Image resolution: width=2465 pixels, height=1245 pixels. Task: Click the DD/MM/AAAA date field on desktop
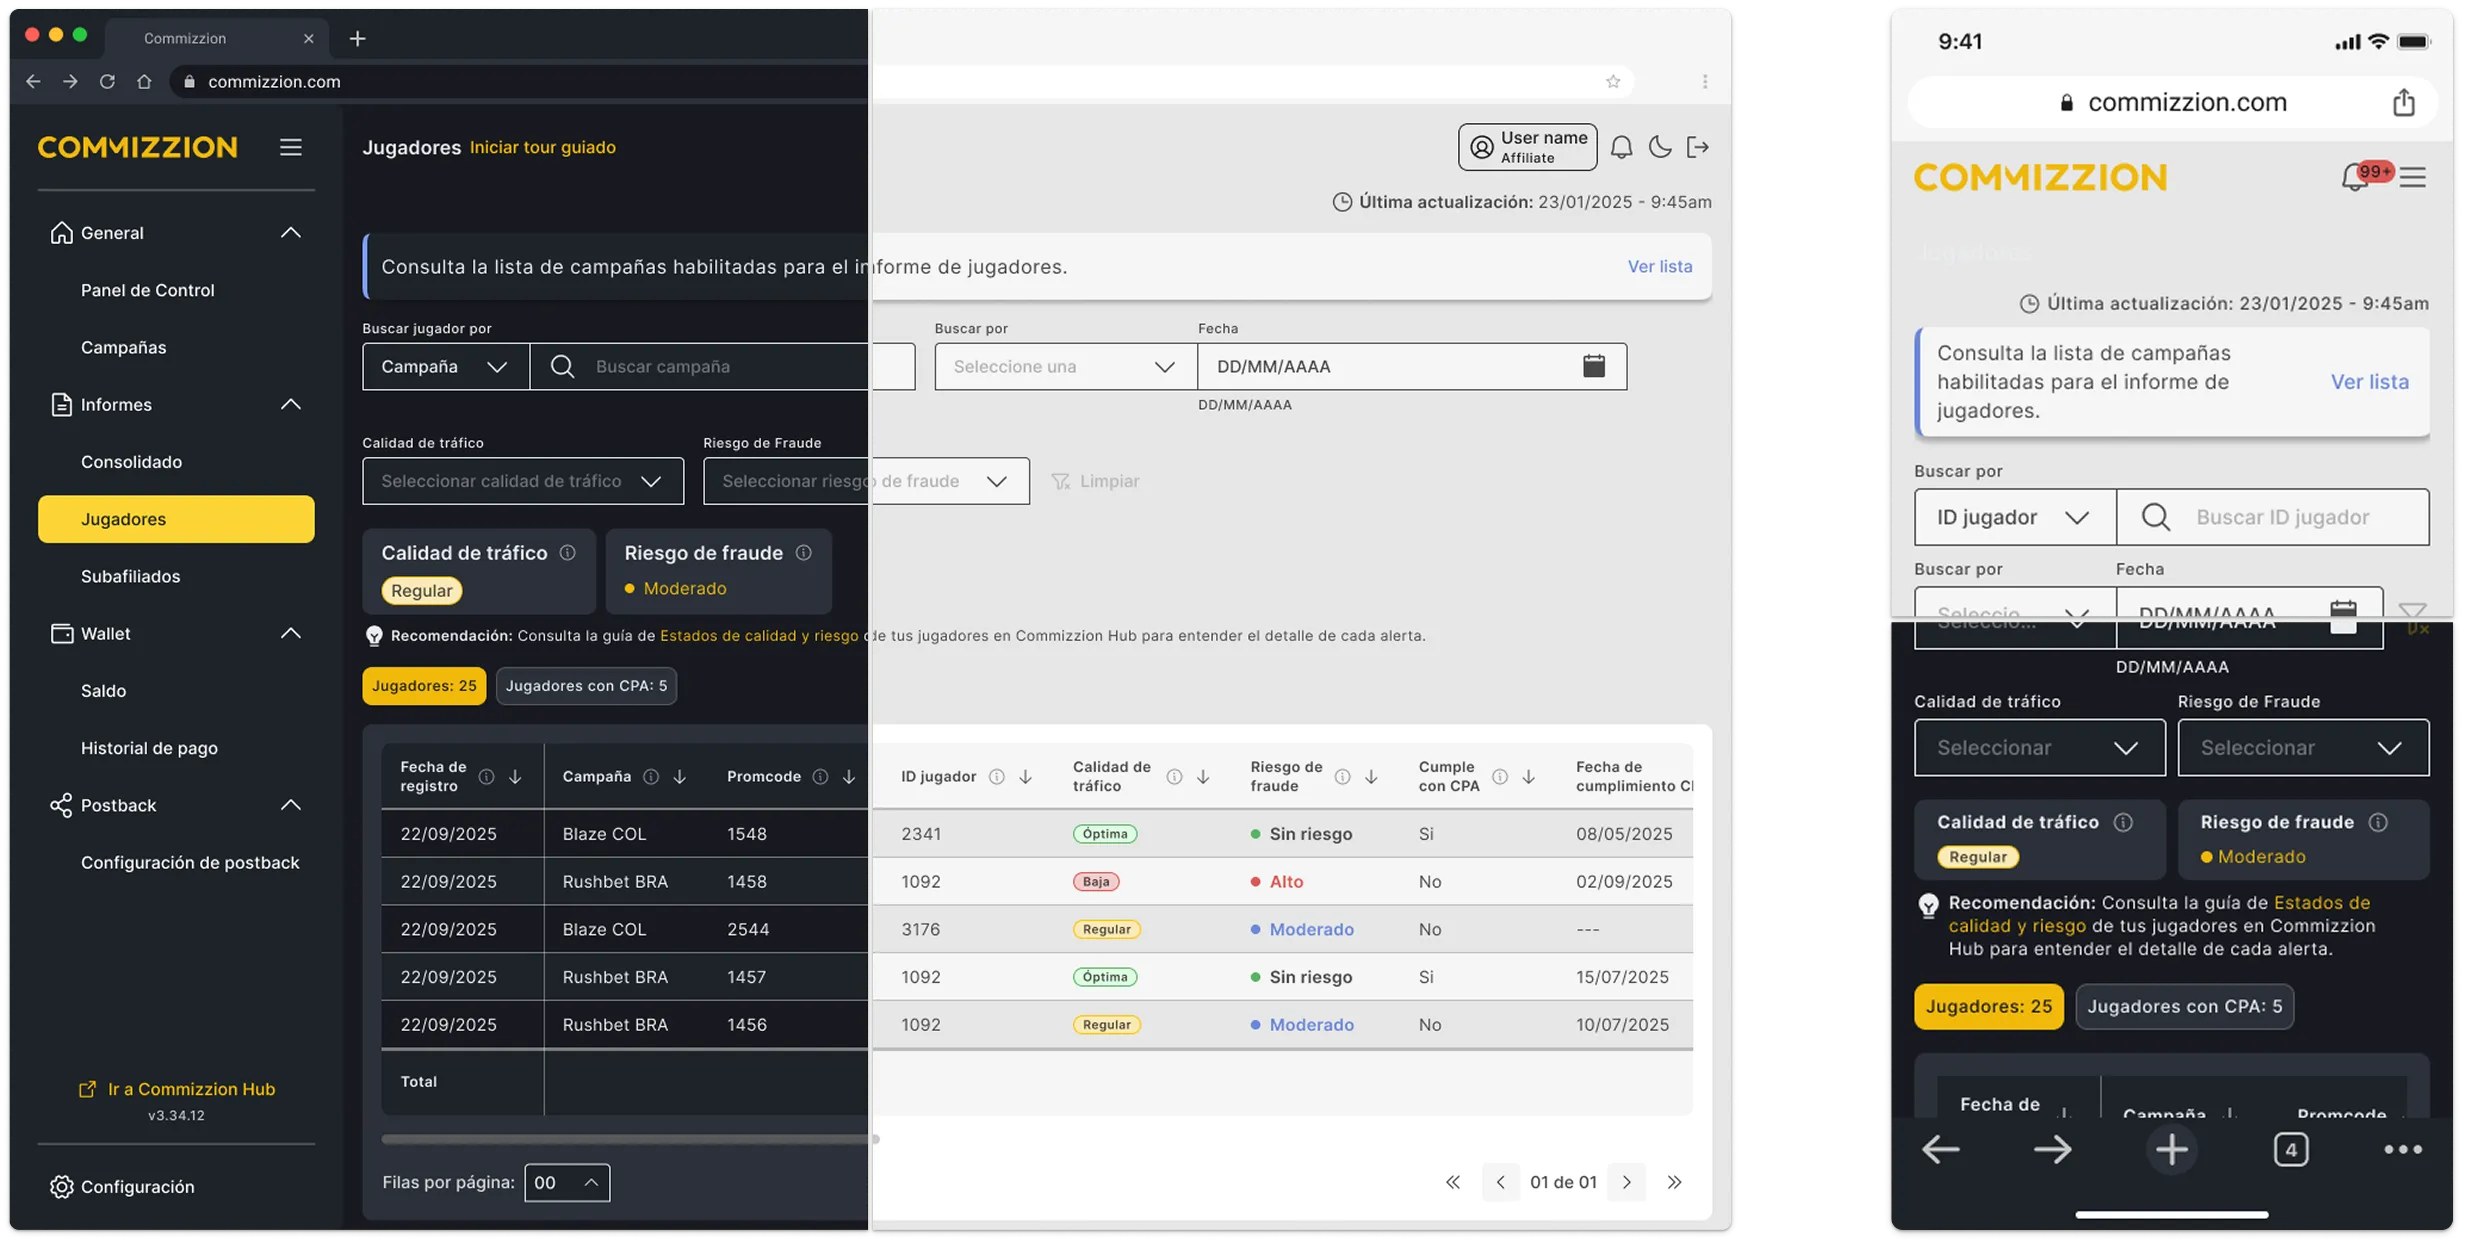[x=1412, y=366]
